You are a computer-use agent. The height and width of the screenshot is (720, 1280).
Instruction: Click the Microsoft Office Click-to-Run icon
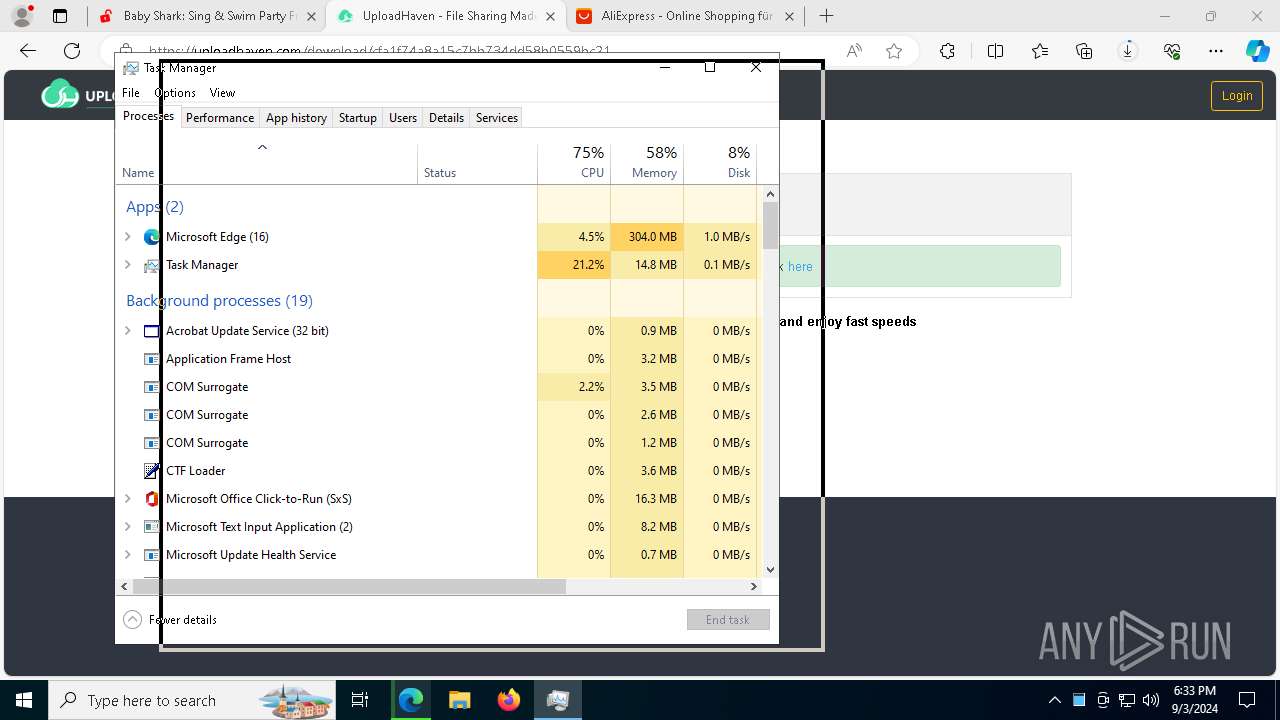coord(152,499)
